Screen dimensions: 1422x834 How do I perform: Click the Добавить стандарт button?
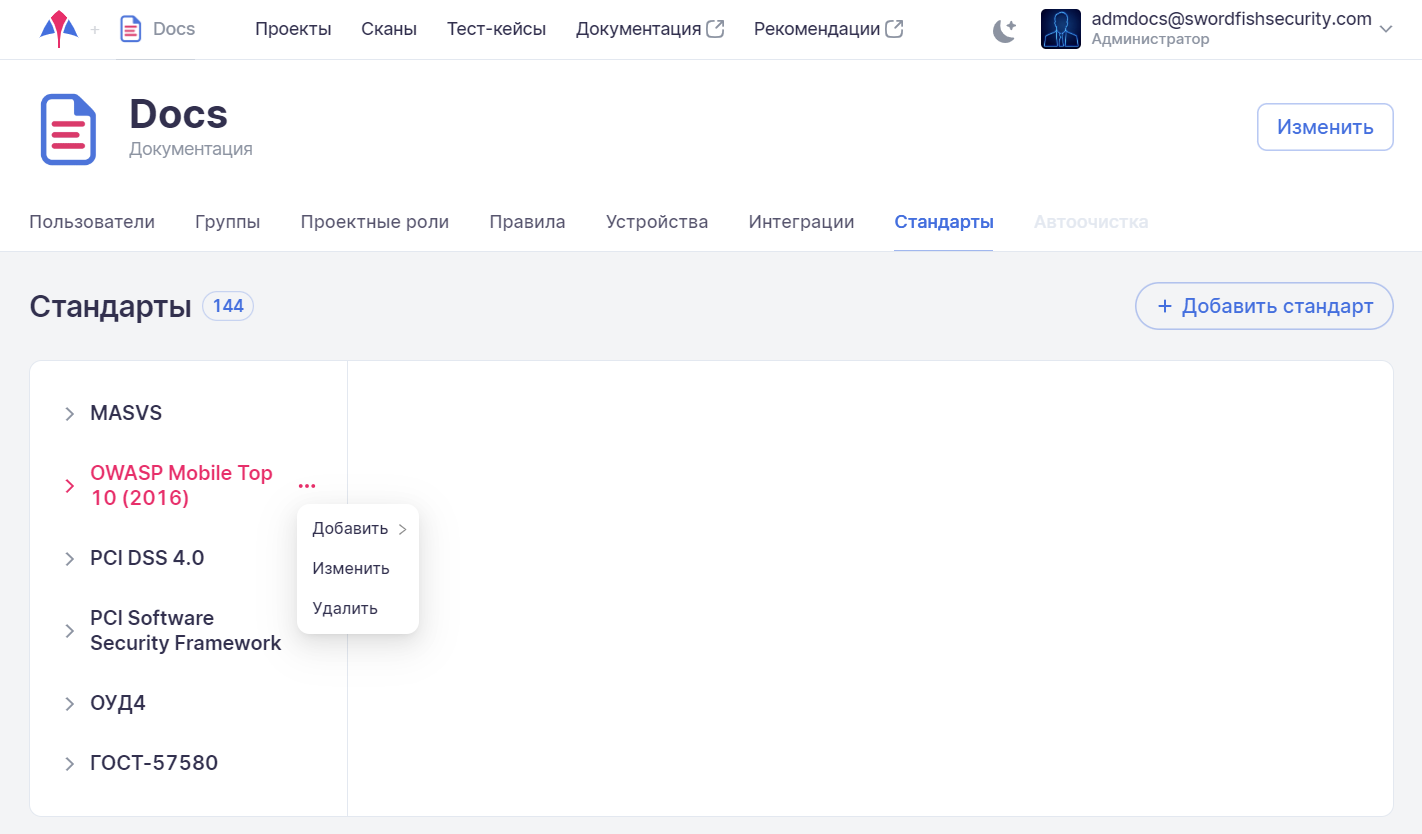coord(1264,306)
